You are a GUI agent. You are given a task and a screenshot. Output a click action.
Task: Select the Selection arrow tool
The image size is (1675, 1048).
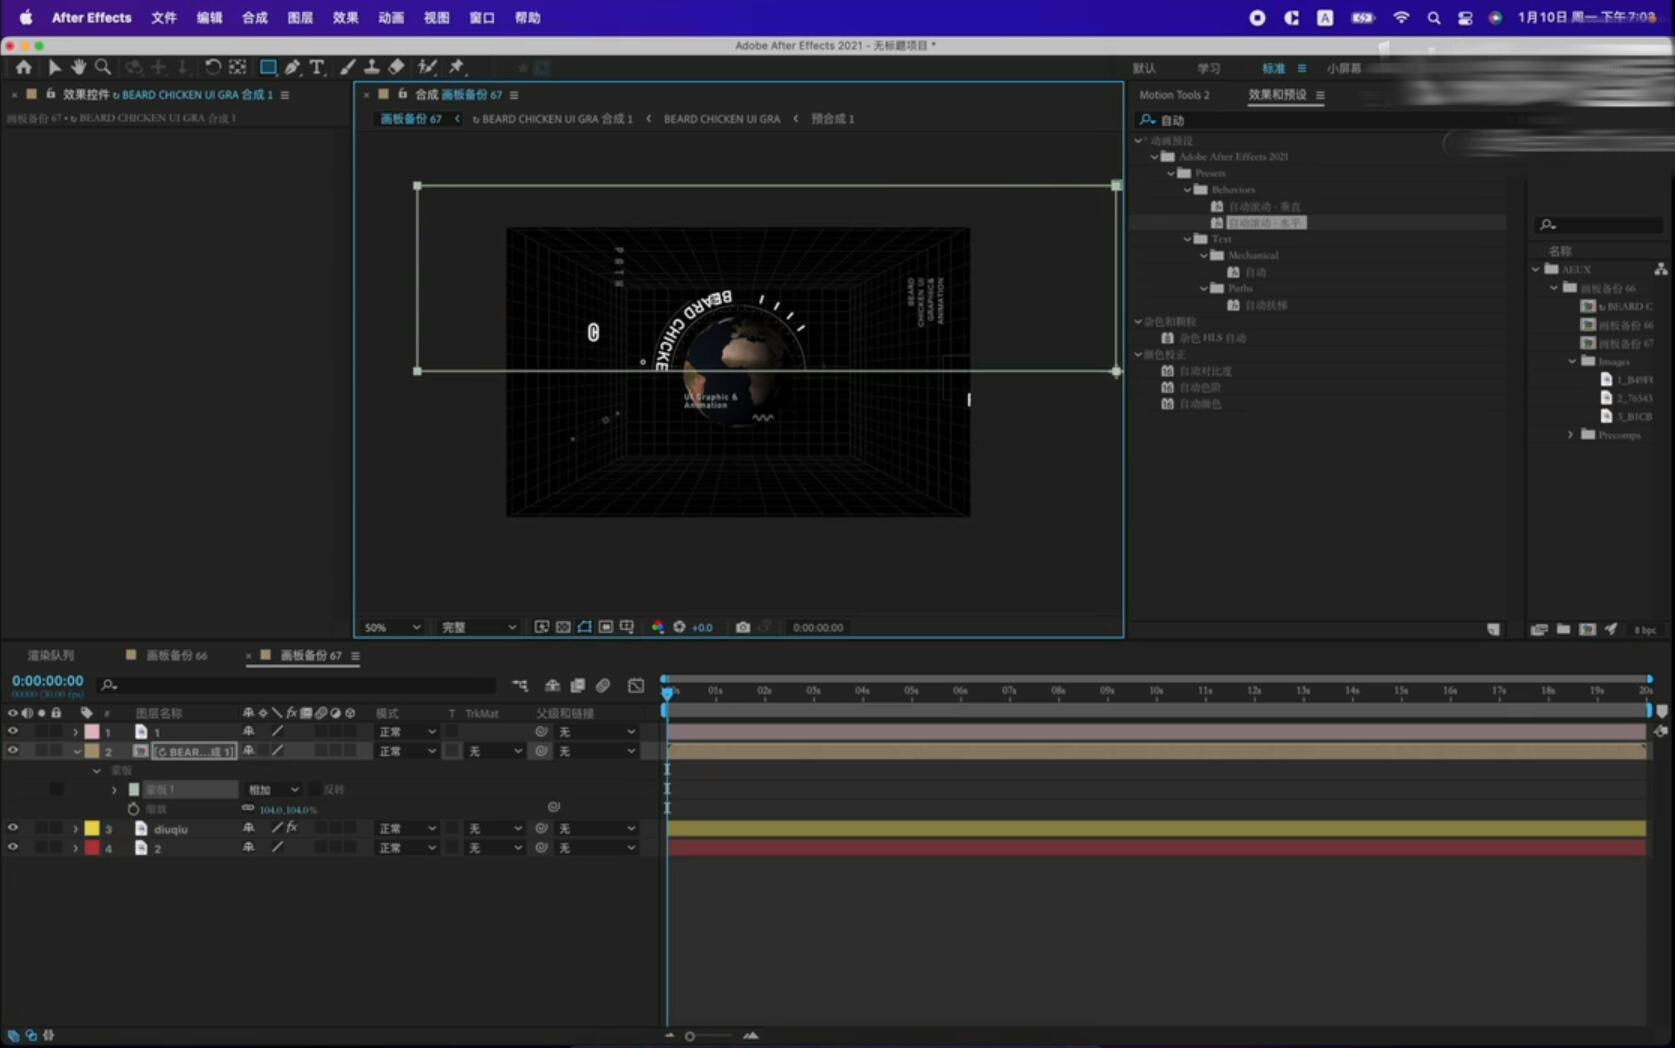[x=54, y=67]
